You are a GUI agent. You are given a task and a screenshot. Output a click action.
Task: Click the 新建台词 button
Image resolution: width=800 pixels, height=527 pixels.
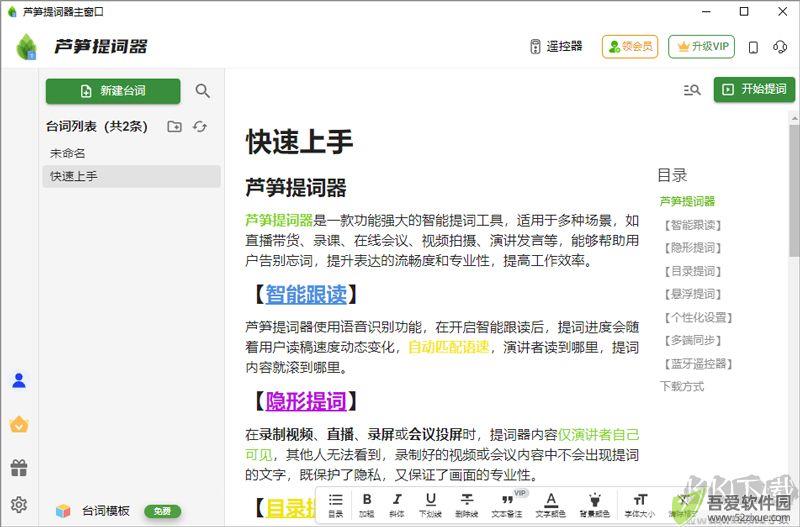113,91
